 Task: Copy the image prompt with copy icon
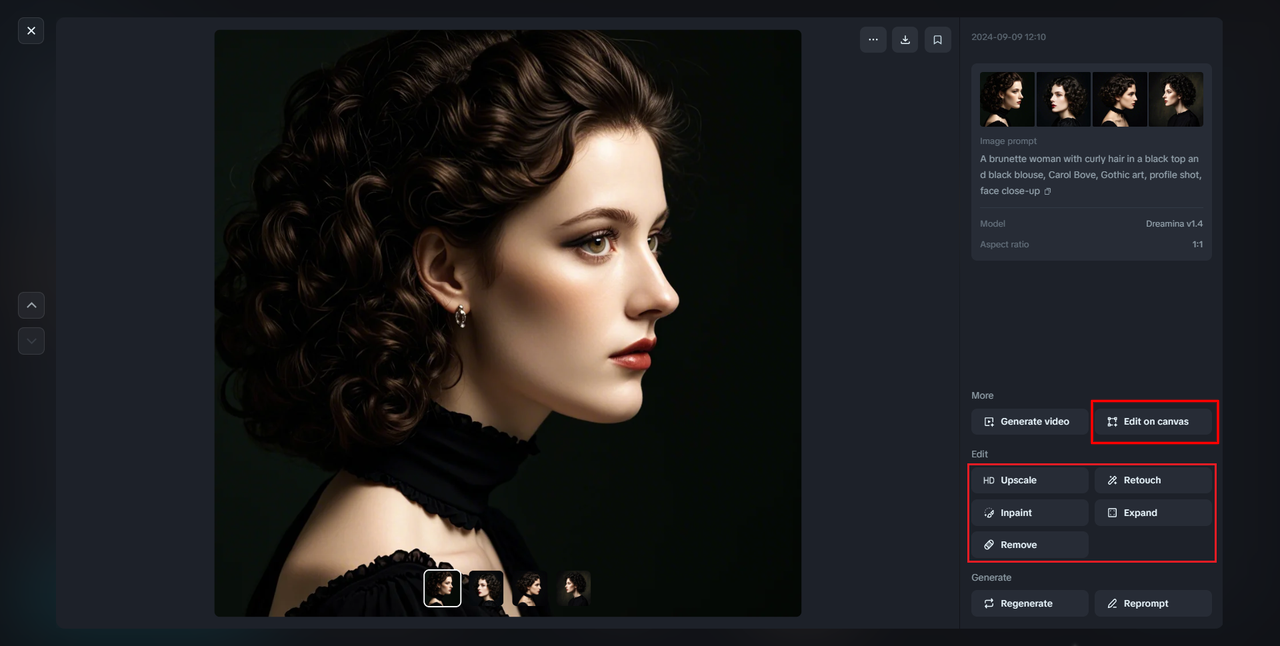1048,191
